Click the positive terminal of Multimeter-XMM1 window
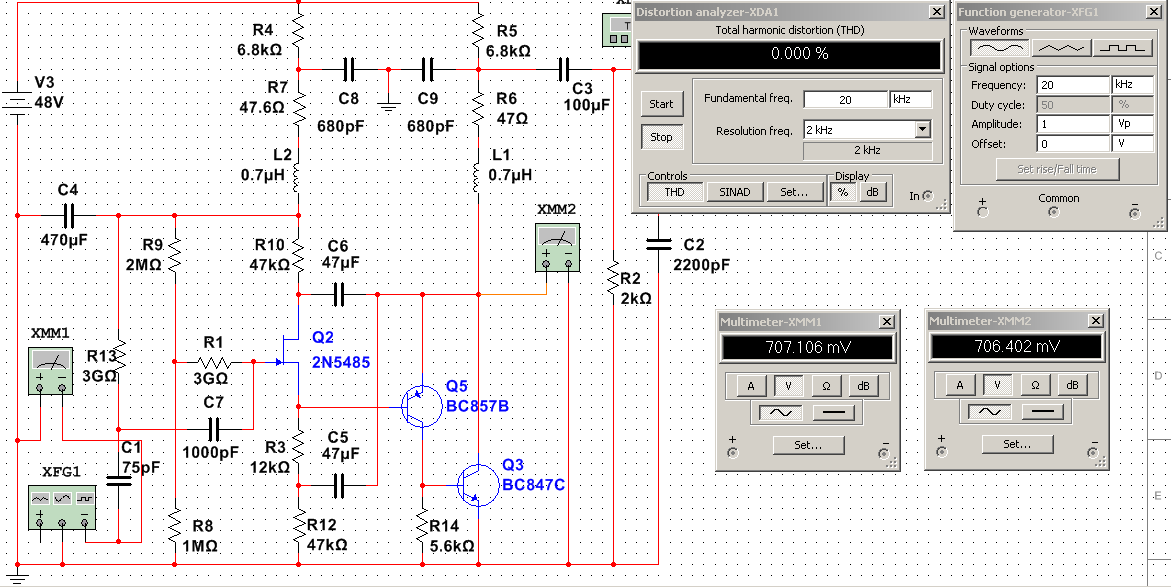This screenshot has height=588, width=1171. [x=732, y=452]
